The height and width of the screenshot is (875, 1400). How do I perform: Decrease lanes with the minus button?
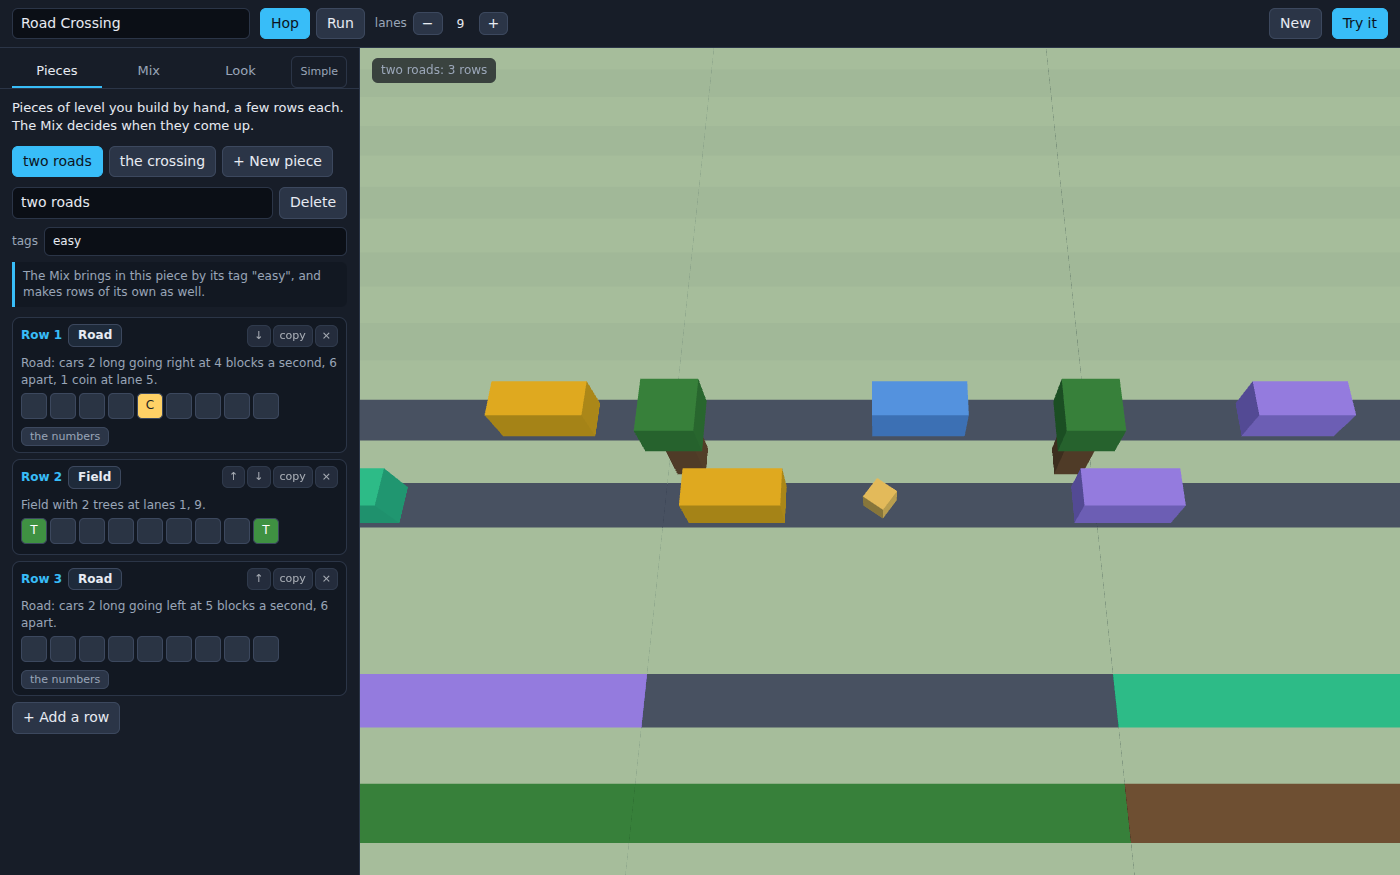(428, 23)
